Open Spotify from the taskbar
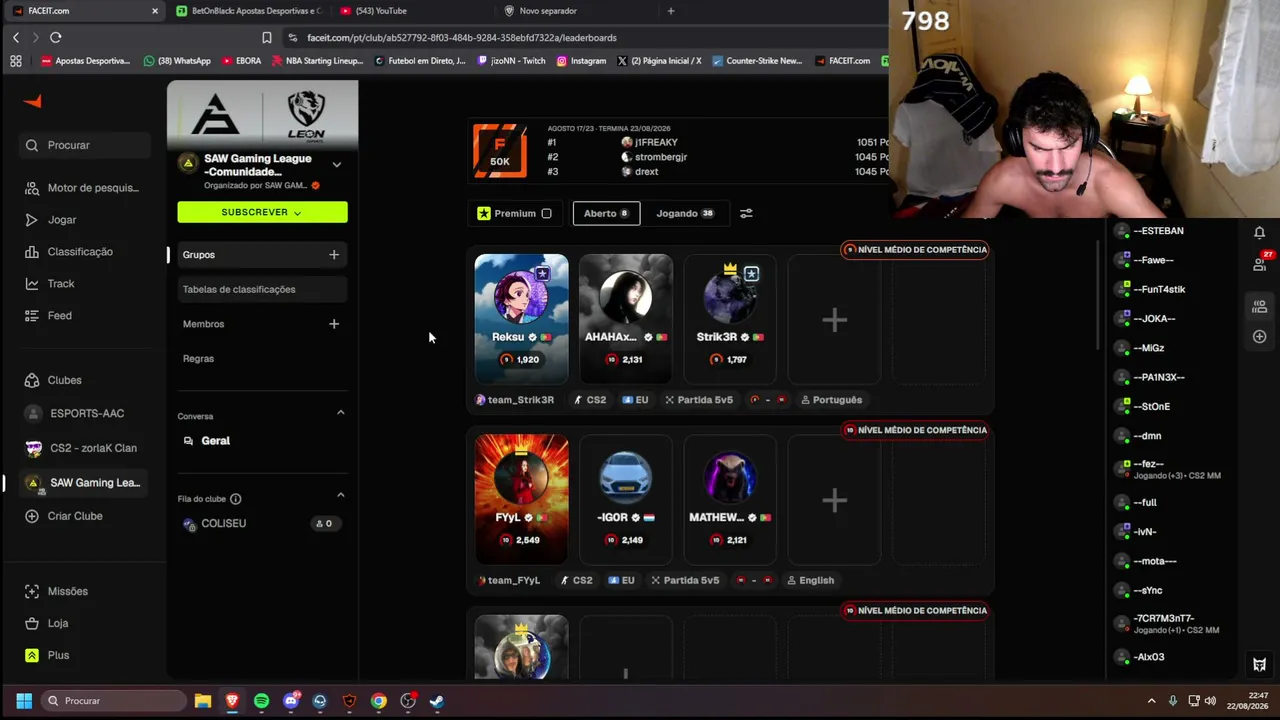 (x=261, y=701)
